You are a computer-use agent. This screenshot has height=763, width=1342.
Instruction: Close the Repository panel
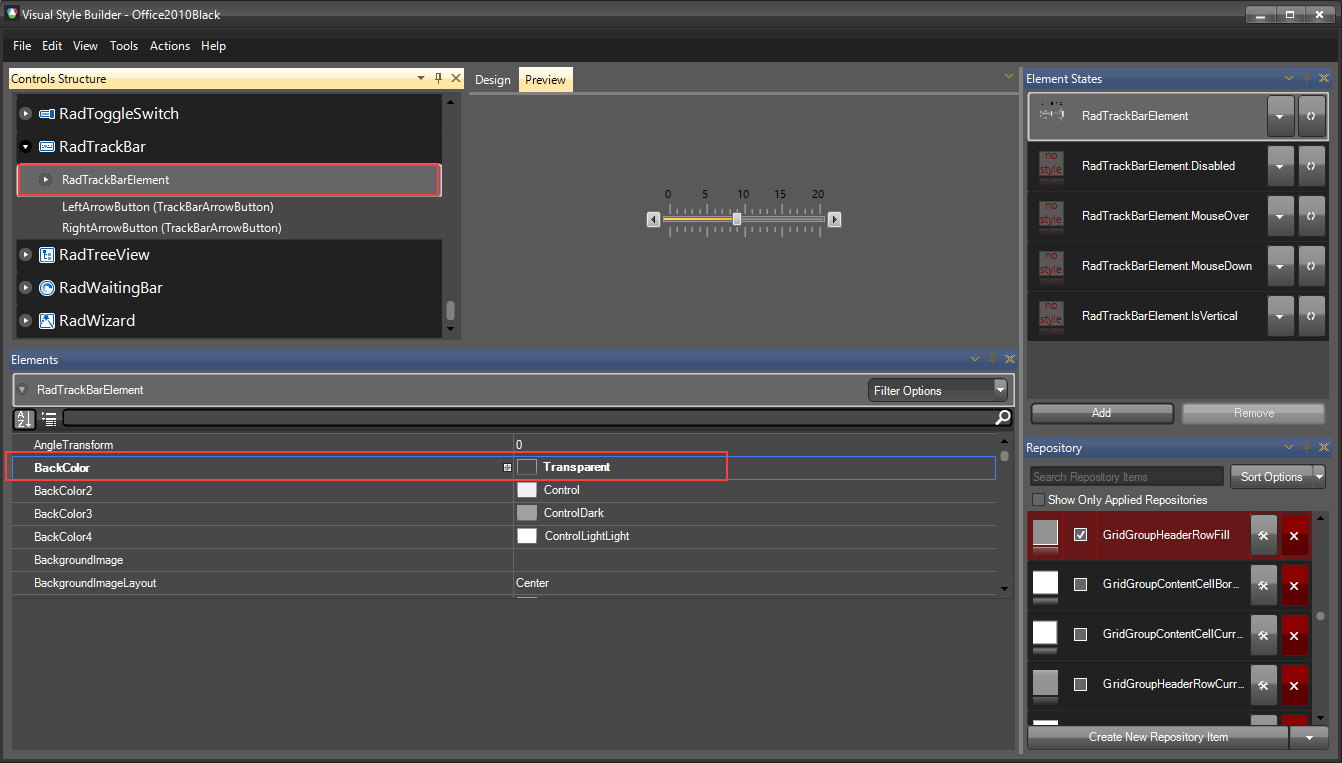(x=1324, y=447)
